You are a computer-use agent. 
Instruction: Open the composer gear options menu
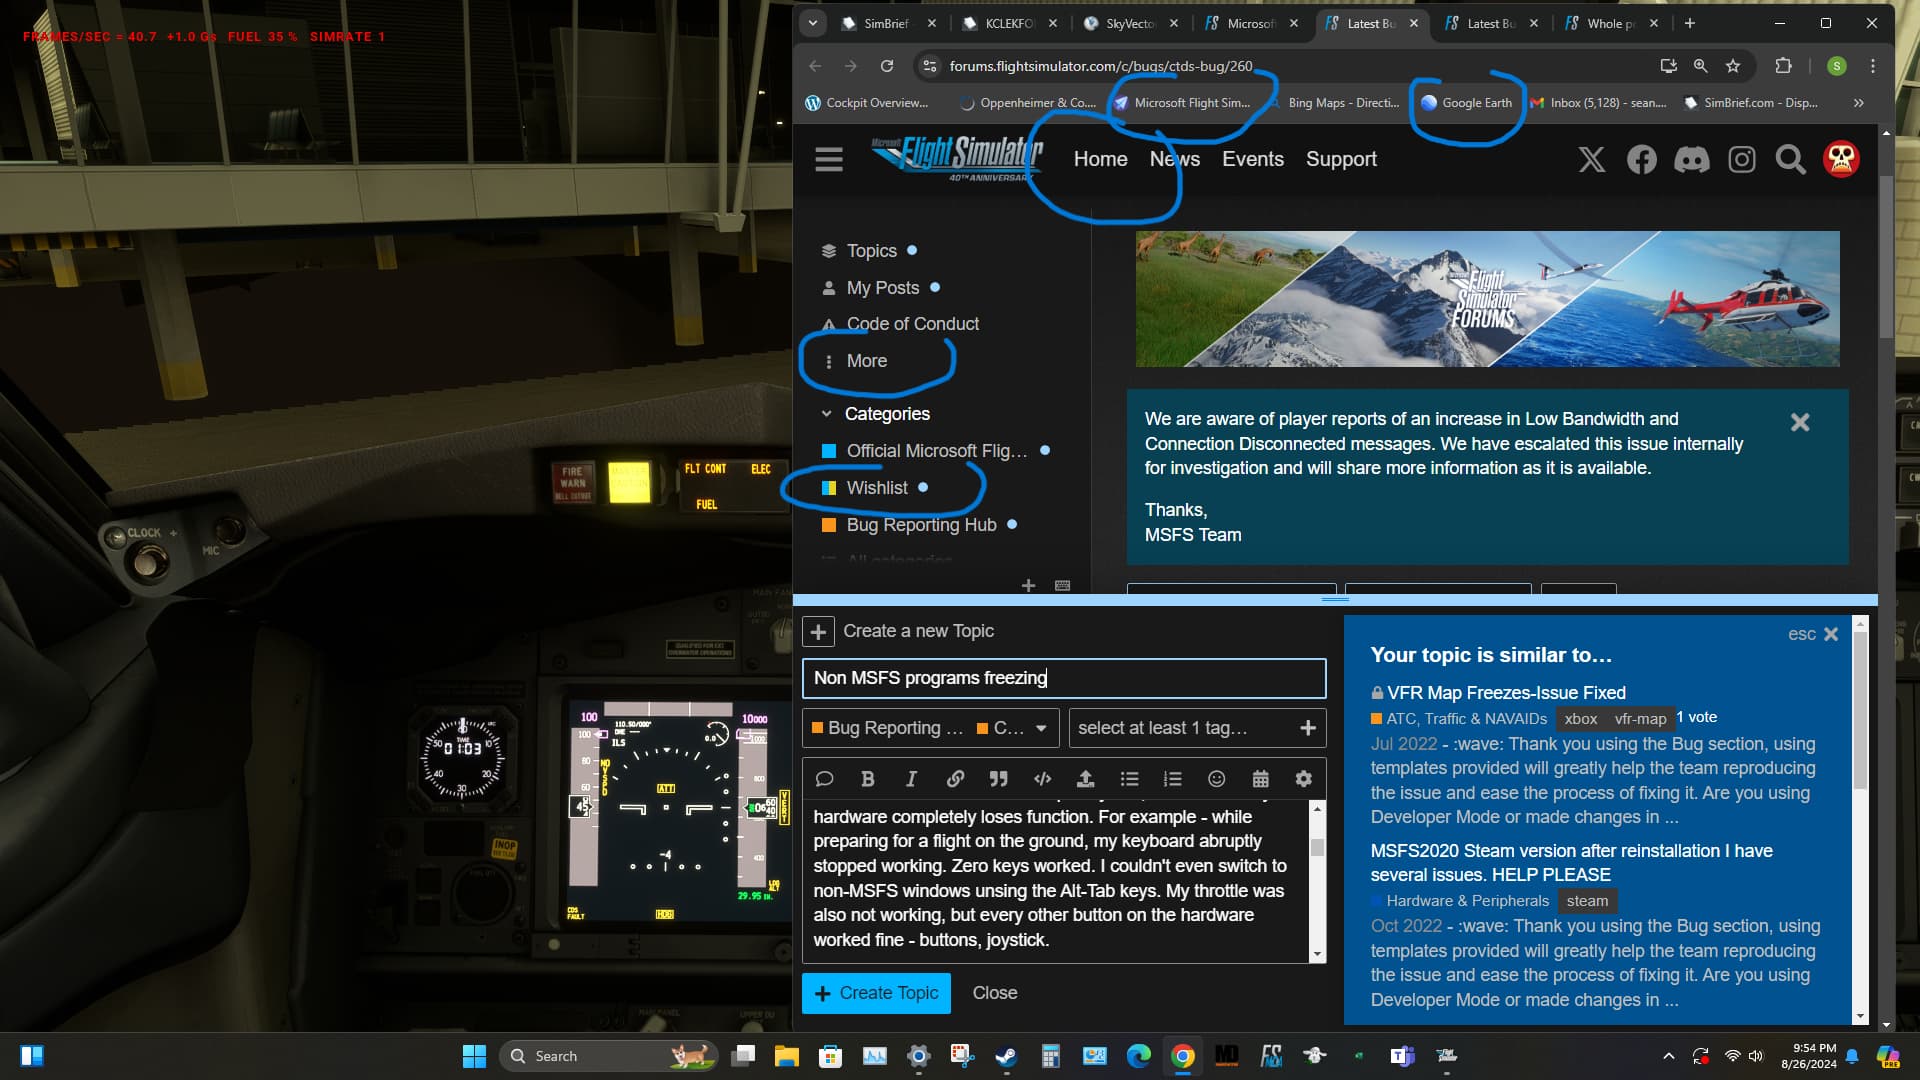(1303, 779)
